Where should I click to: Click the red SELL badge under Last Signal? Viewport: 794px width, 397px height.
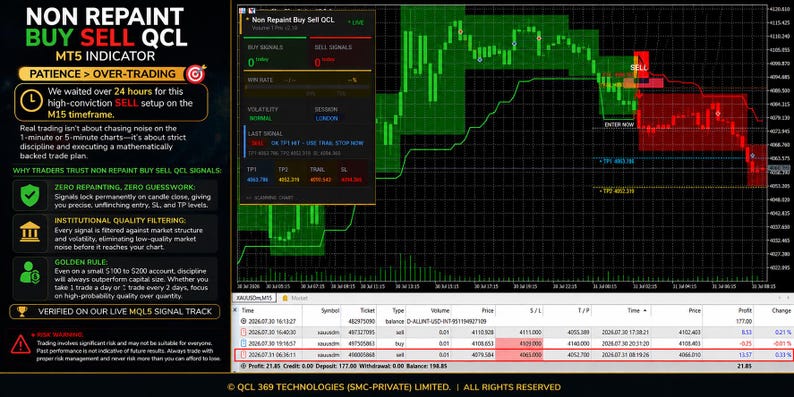tap(258, 143)
